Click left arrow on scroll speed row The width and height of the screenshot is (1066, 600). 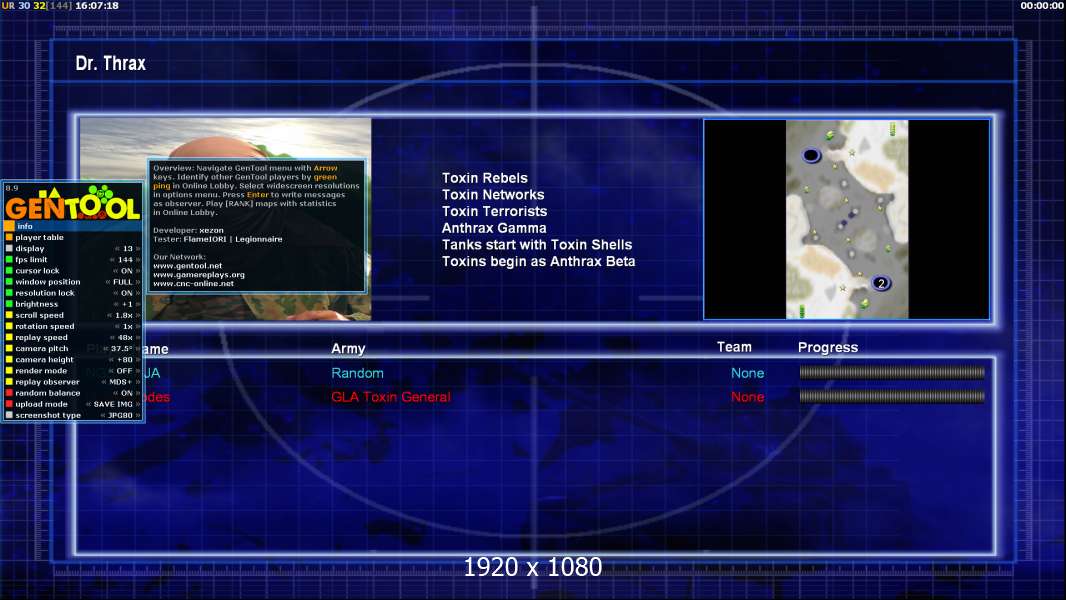tap(109, 315)
